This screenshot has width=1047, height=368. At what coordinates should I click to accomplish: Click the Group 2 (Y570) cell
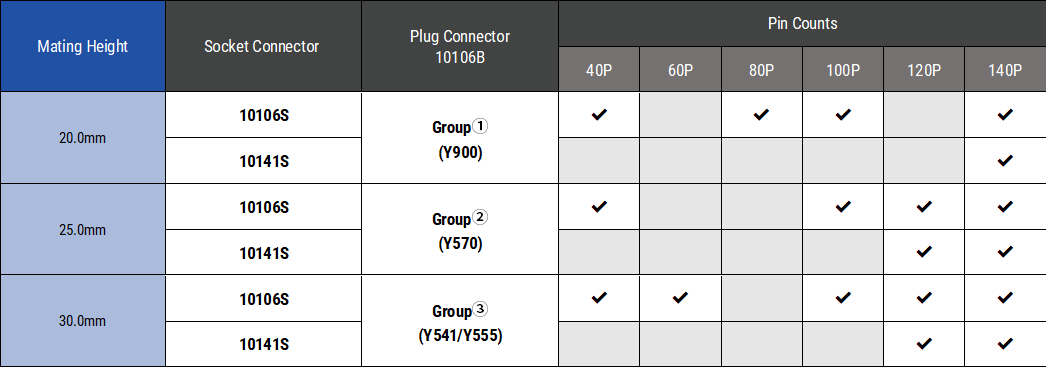pyautogui.click(x=459, y=230)
